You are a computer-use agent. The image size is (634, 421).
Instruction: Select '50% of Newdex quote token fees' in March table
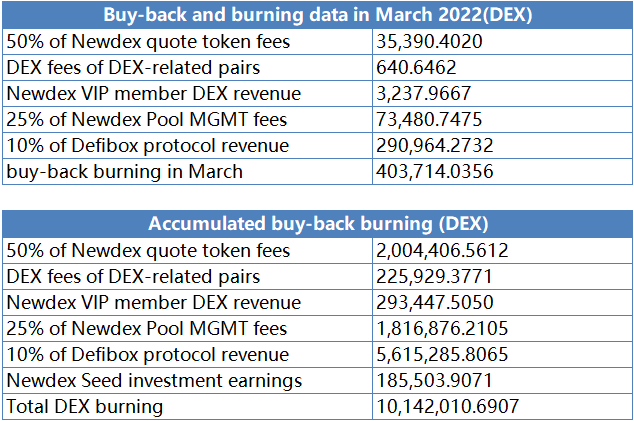click(148, 42)
